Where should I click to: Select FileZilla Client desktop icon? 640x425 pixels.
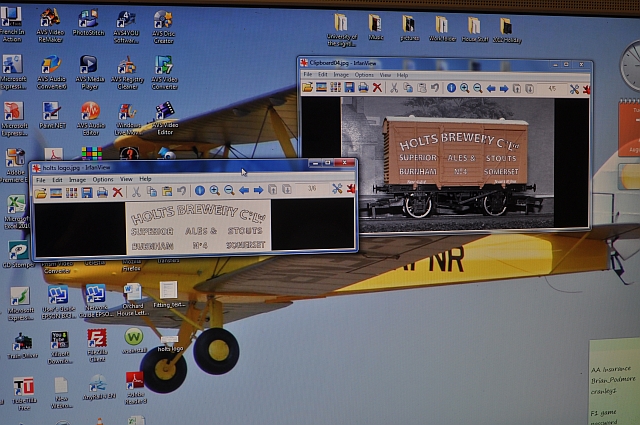(x=97, y=345)
